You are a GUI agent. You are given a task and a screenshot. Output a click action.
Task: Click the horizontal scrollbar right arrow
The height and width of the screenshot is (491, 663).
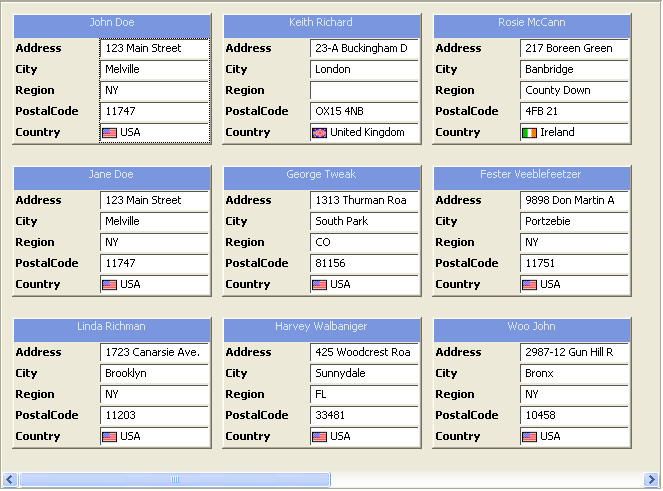(652, 480)
